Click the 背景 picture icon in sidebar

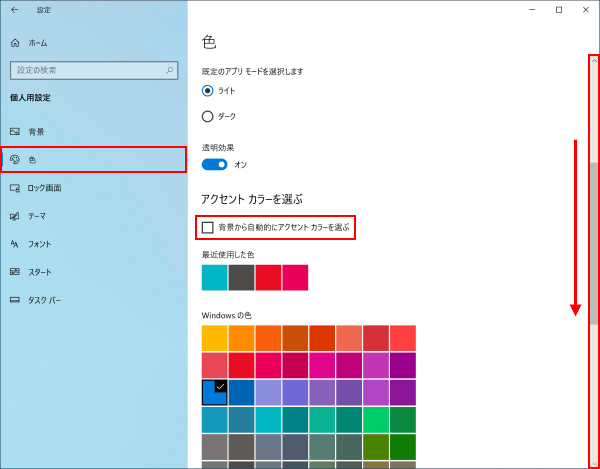(x=14, y=132)
